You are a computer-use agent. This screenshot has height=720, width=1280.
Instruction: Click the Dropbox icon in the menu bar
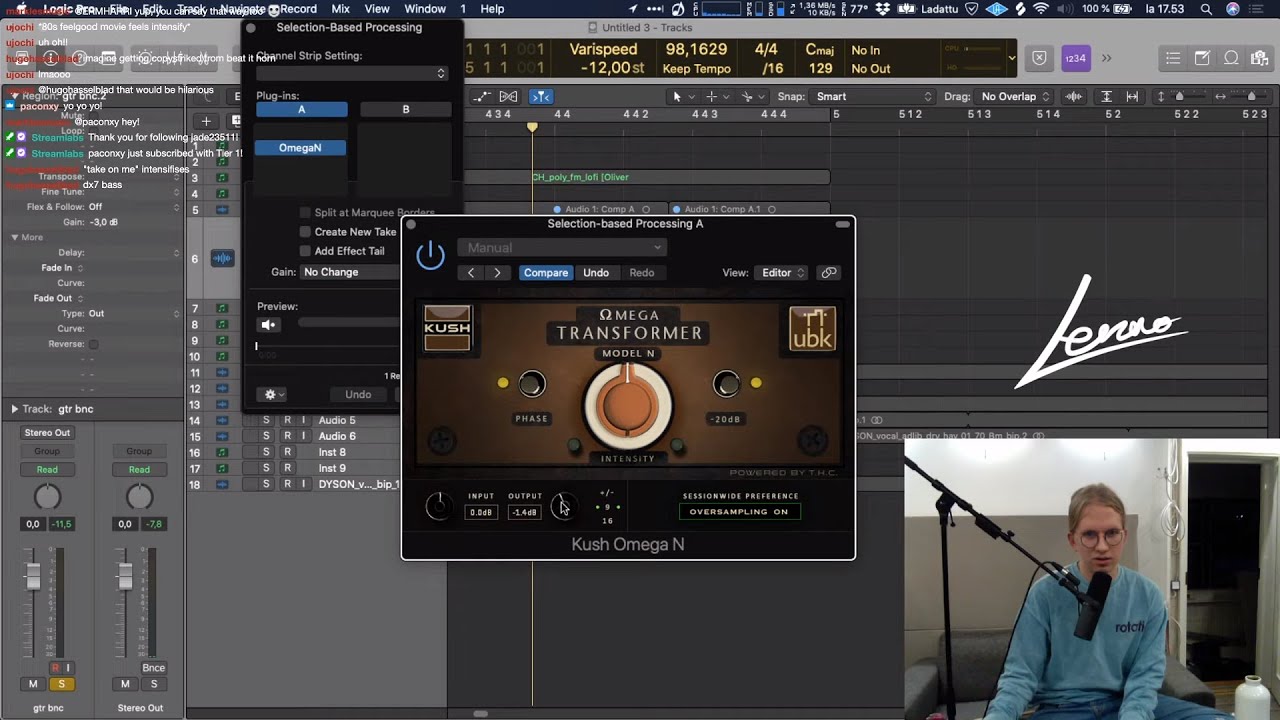(884, 9)
